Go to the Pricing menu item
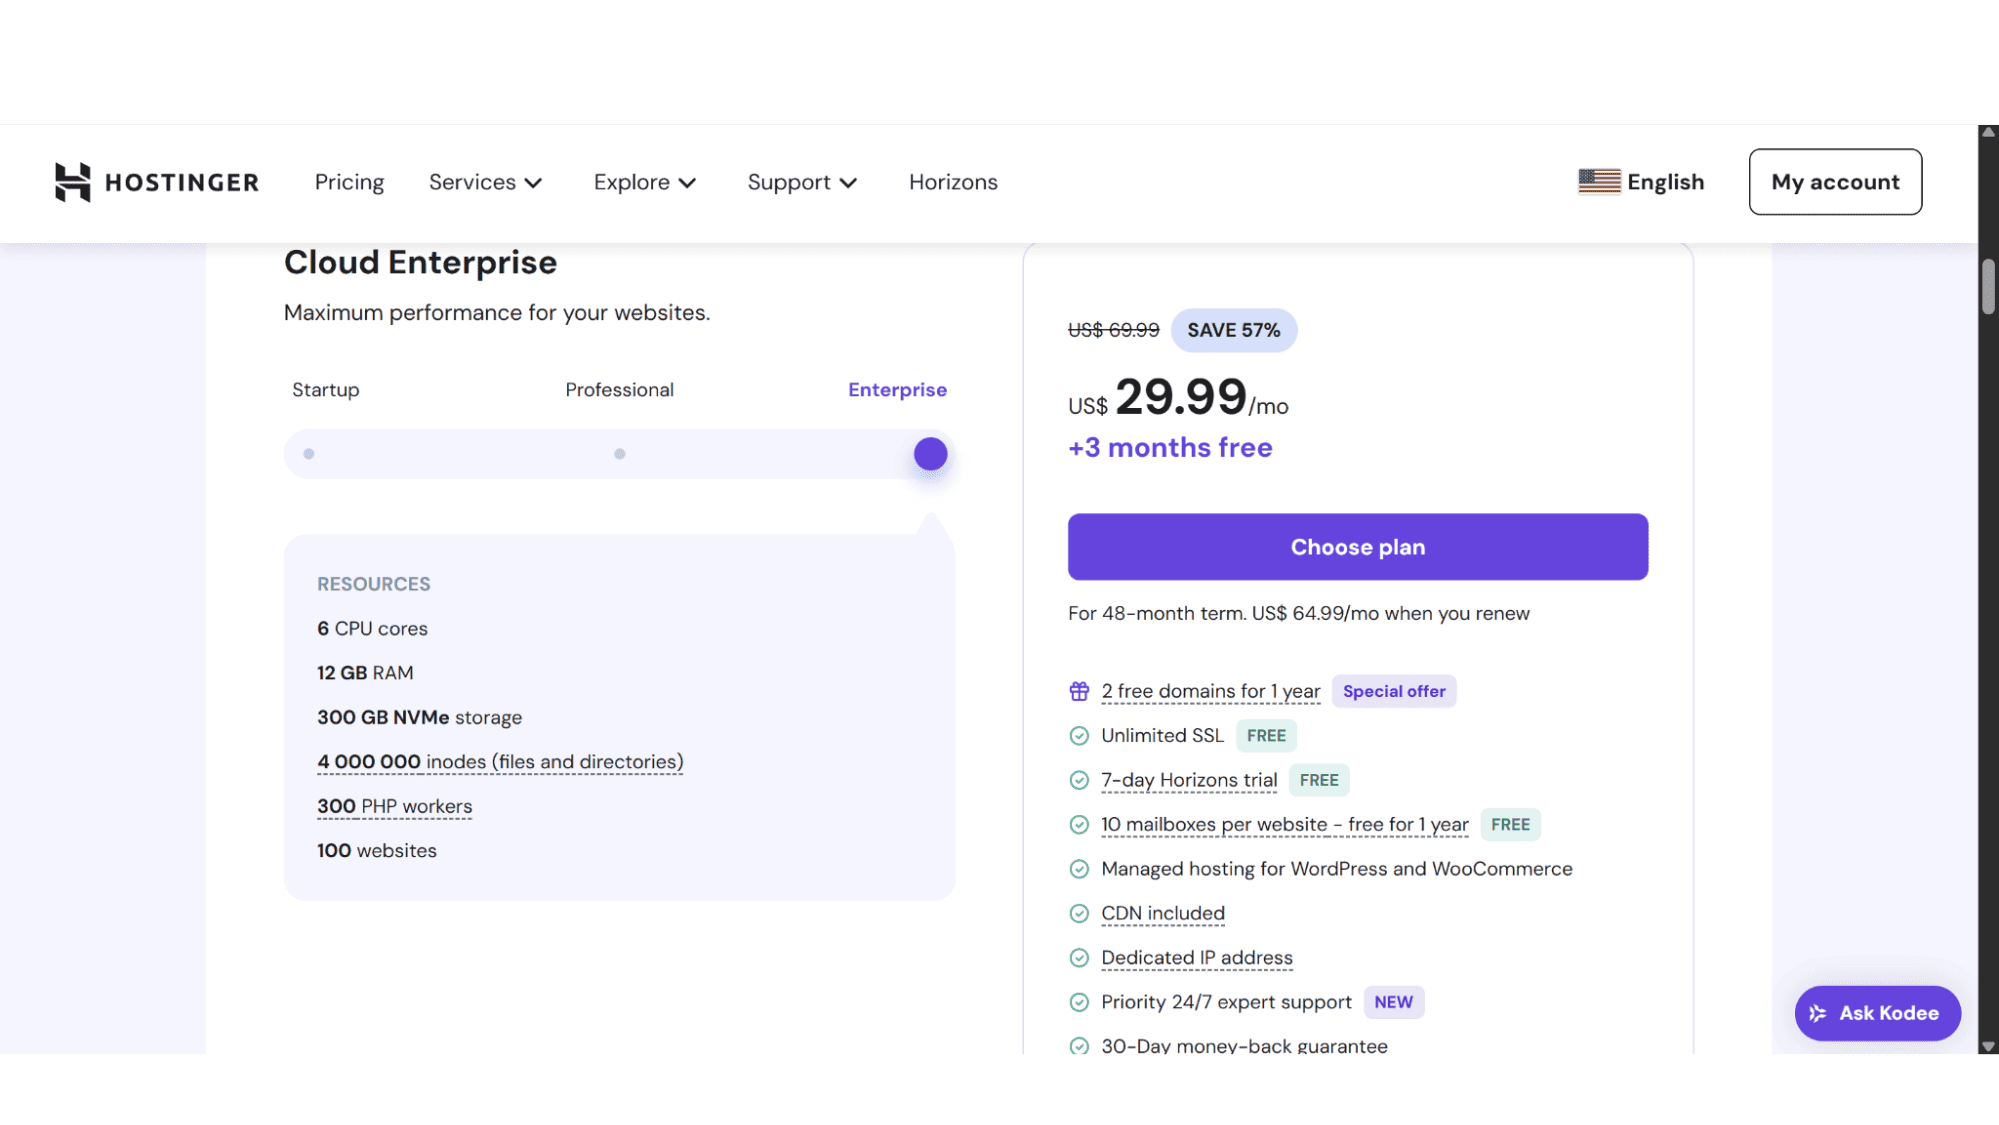 click(x=348, y=182)
